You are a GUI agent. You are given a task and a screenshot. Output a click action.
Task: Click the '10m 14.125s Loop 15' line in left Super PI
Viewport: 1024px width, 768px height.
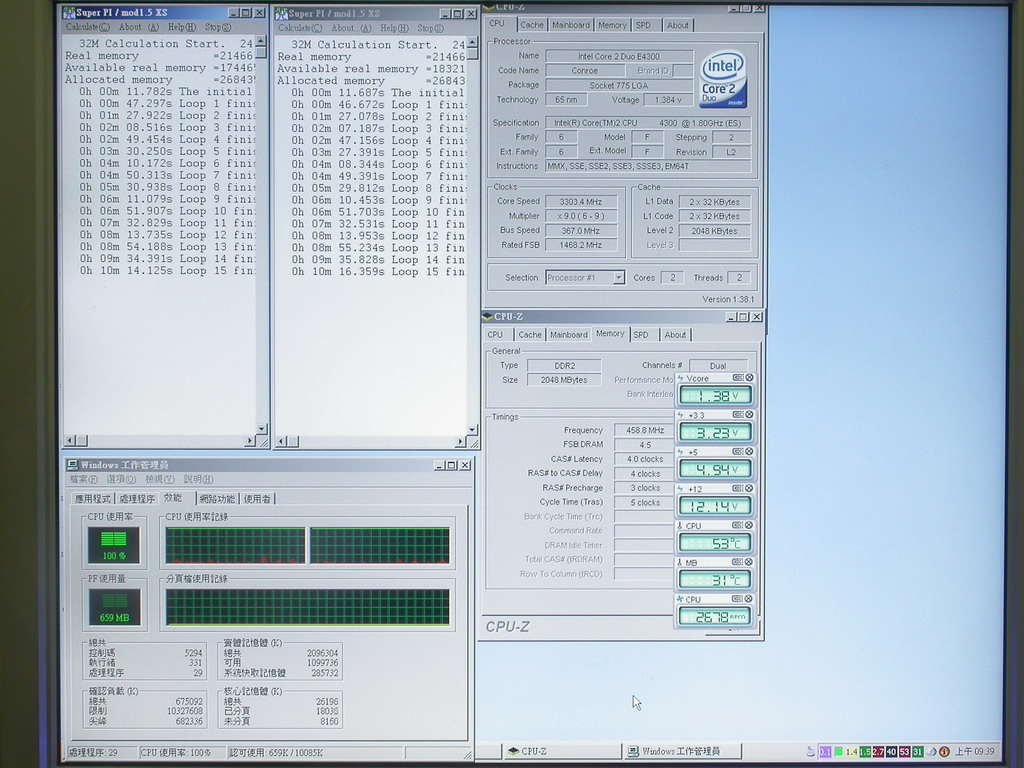(167, 271)
